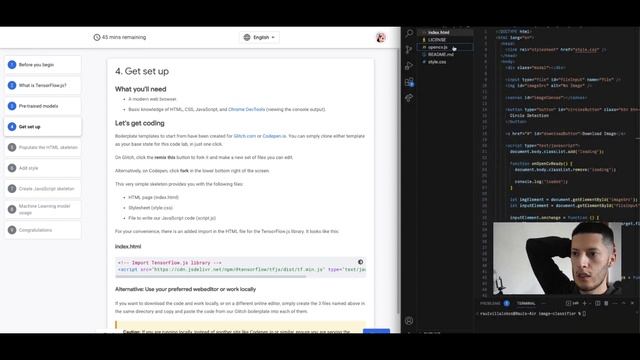
Task: Click the profile avatar in the codelab header
Action: tap(380, 38)
